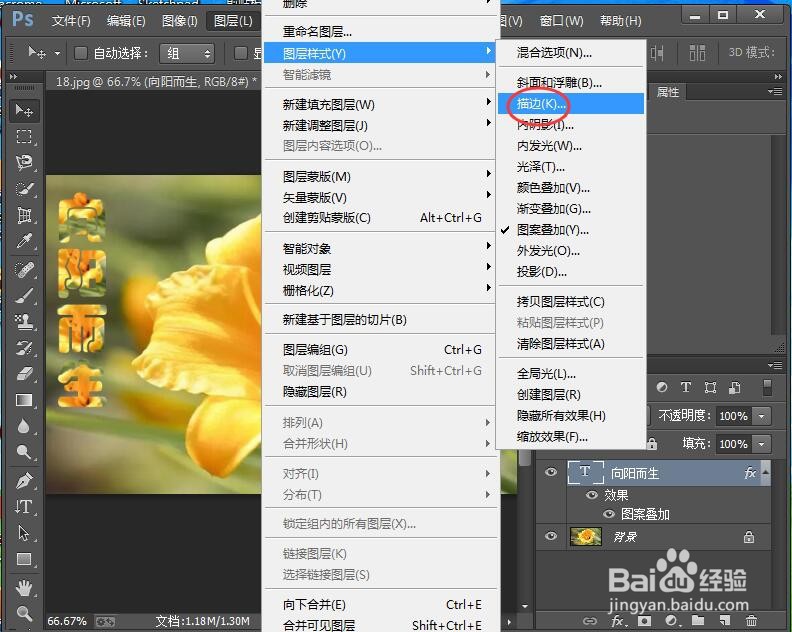
Task: Toggle the layer filter switch
Action: pyautogui.click(x=767, y=387)
